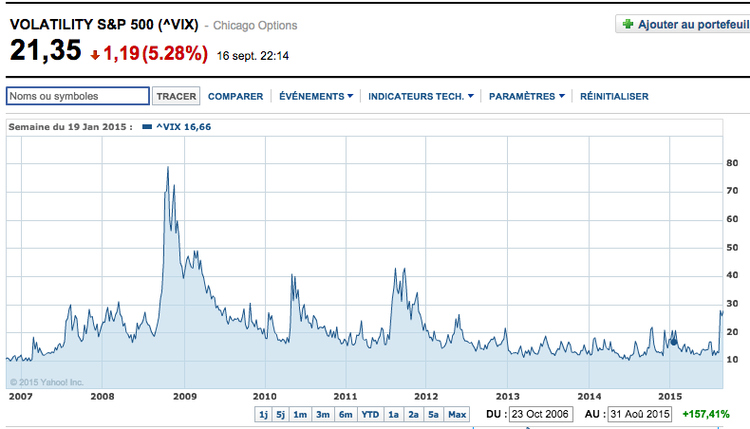This screenshot has width=750, height=429.
Task: Click RÉINITIALISER to reset the chart
Action: click(614, 97)
